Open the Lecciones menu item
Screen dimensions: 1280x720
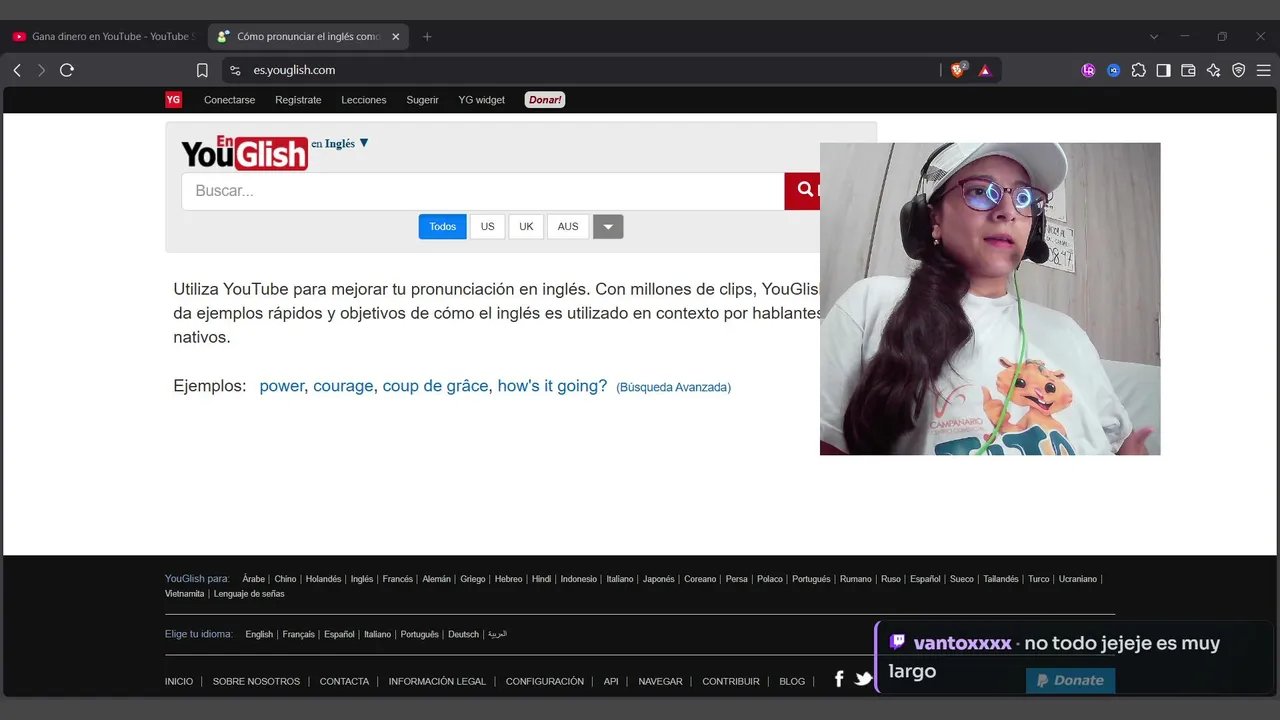point(364,100)
